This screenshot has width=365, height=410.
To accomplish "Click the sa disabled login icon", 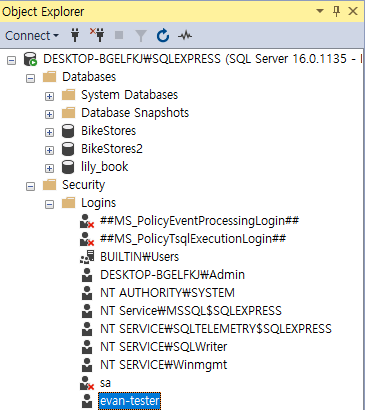I will tap(87, 383).
